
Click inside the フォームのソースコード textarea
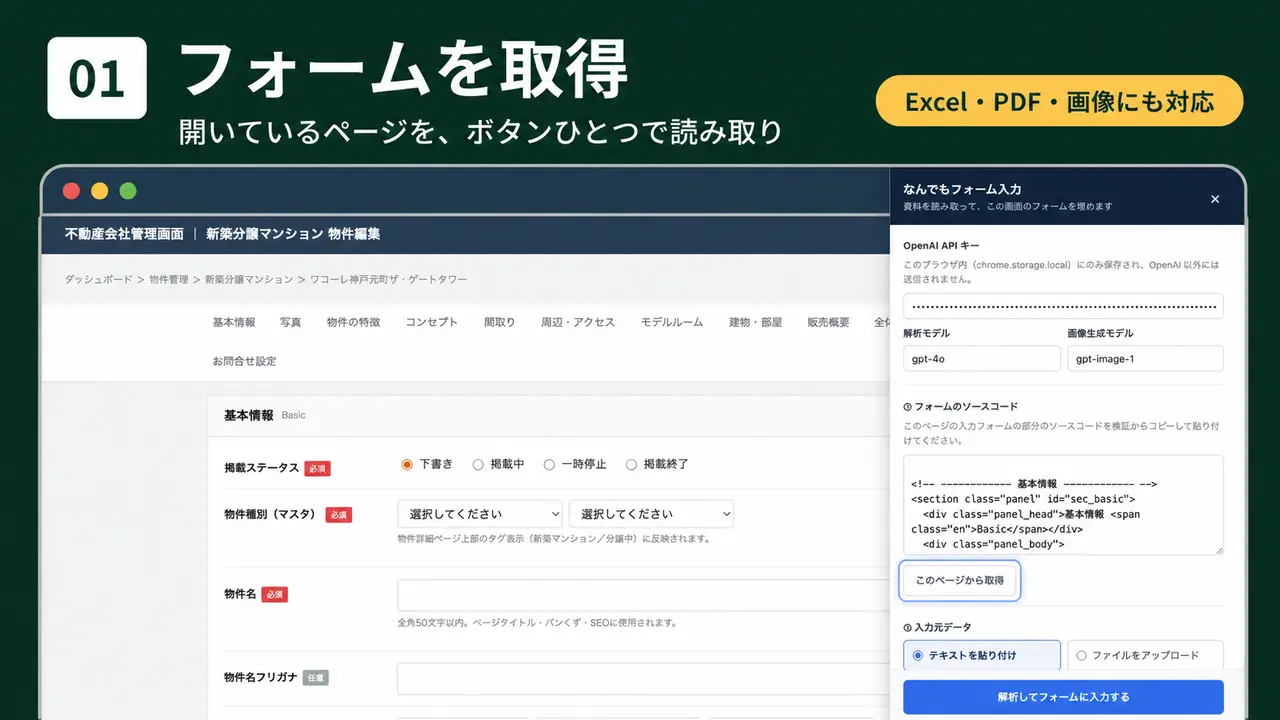1063,505
